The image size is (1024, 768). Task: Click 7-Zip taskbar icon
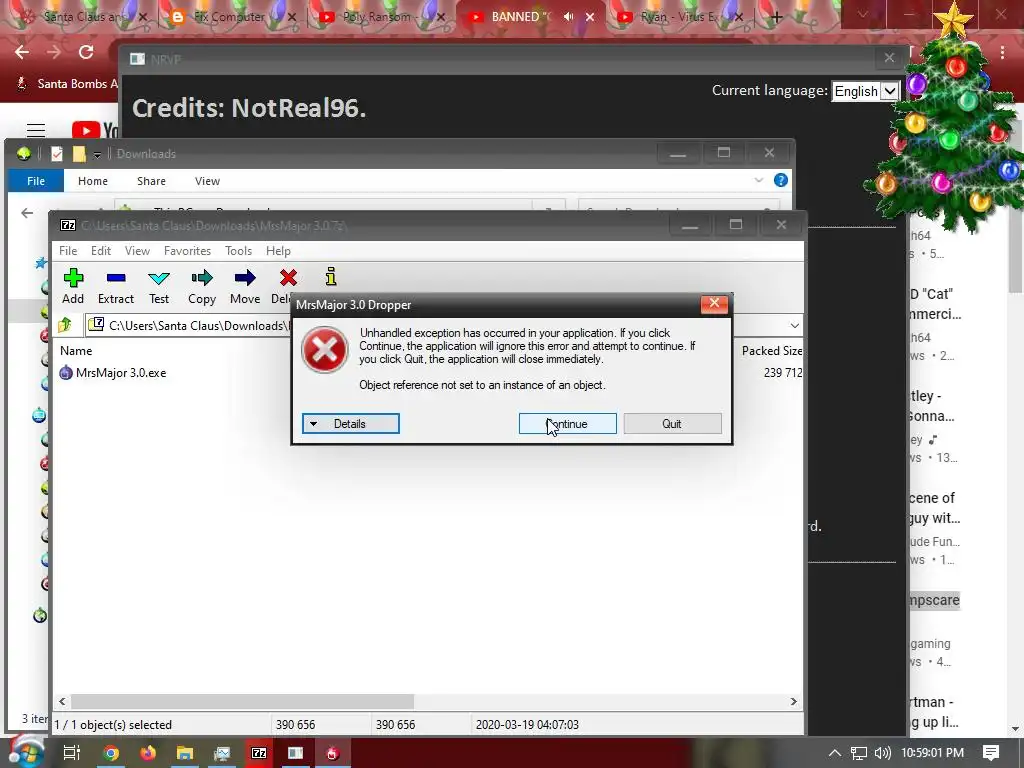(x=259, y=753)
